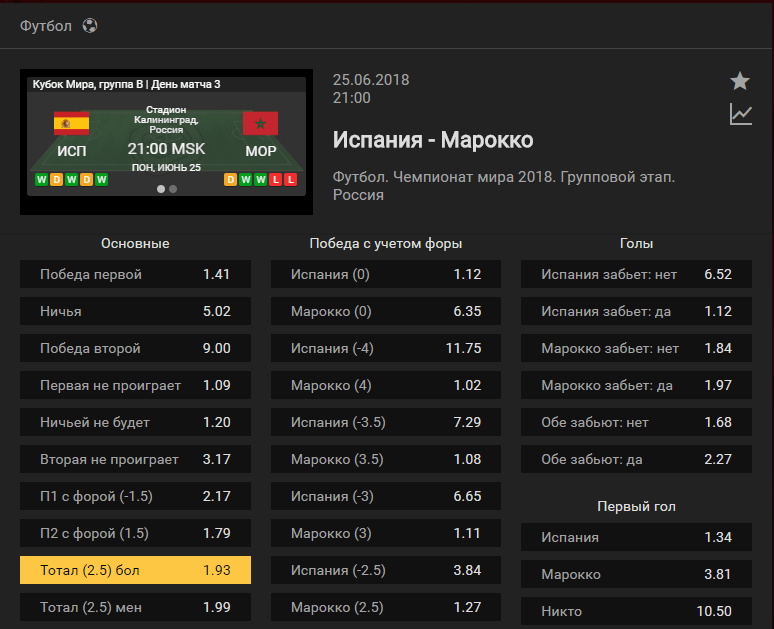Click the match preview banner
Screen dimensions: 774x629
[166, 142]
